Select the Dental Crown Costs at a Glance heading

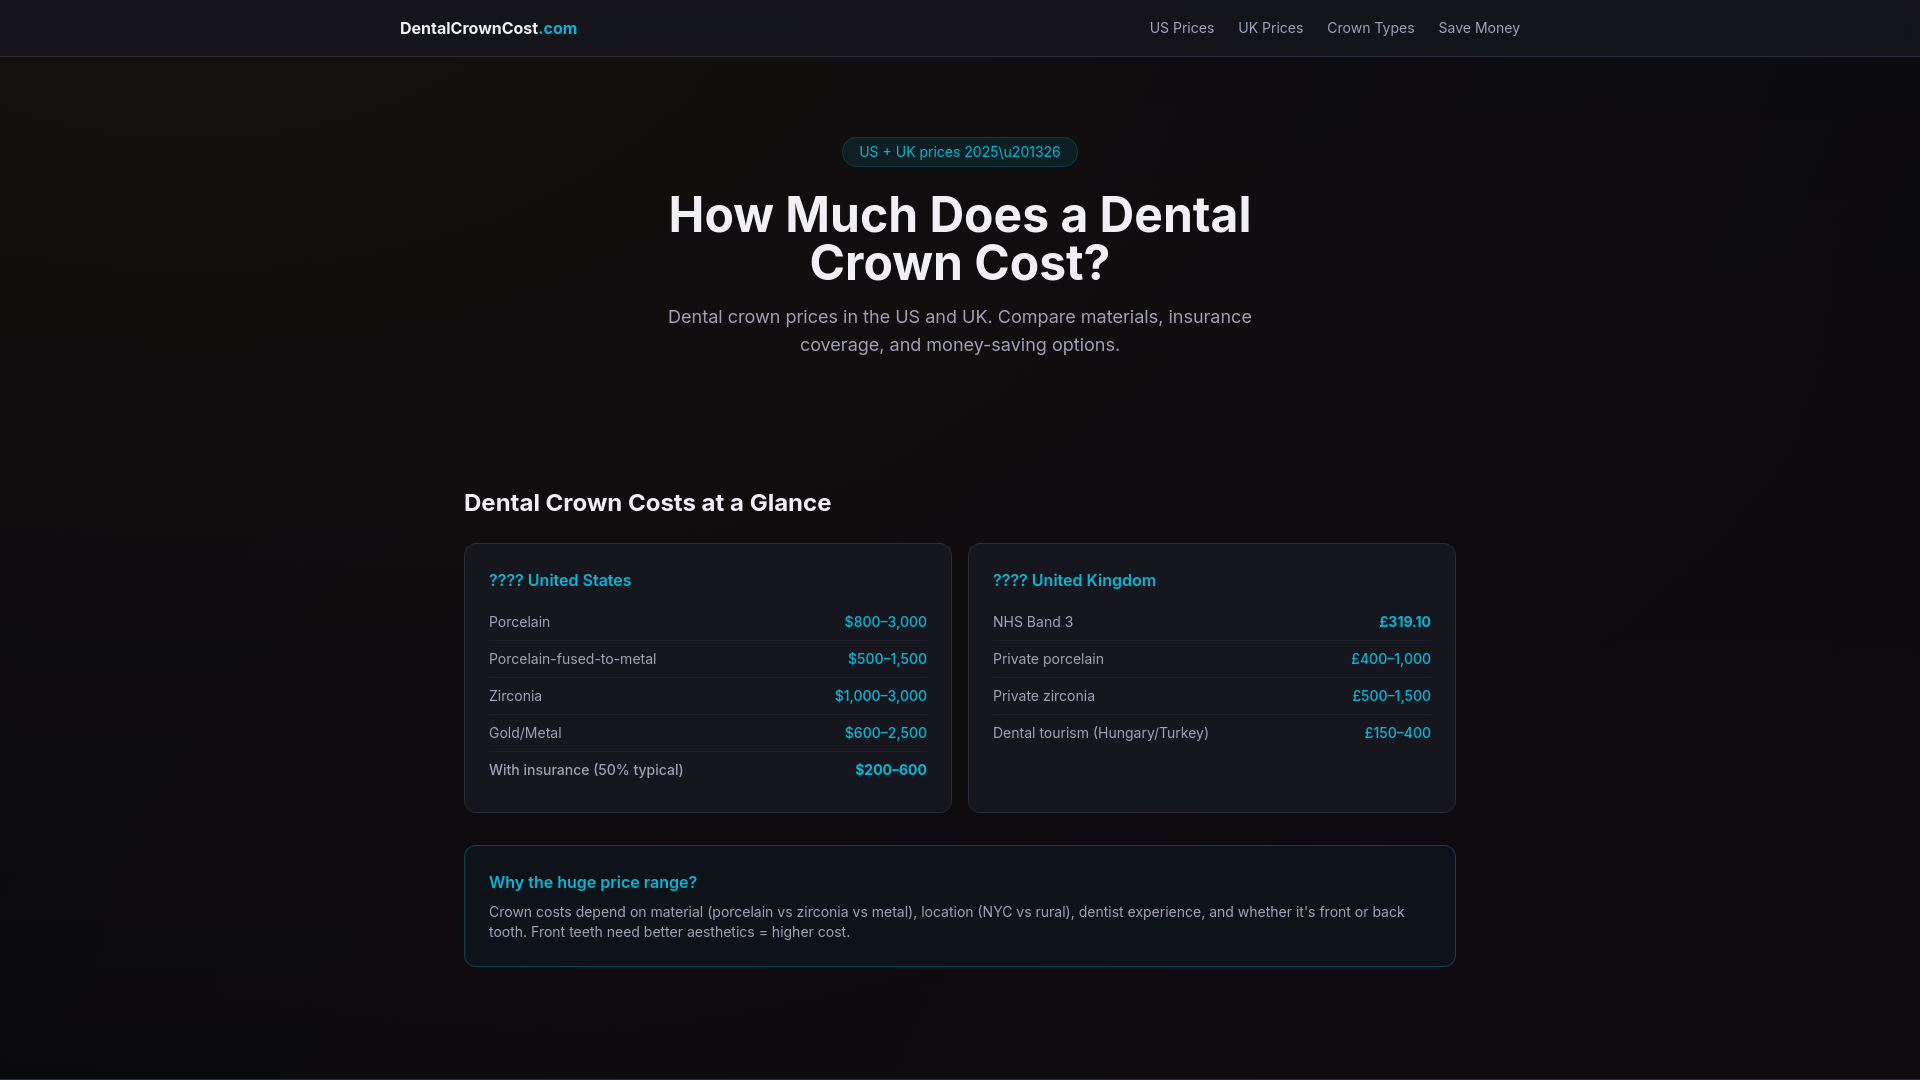(647, 503)
